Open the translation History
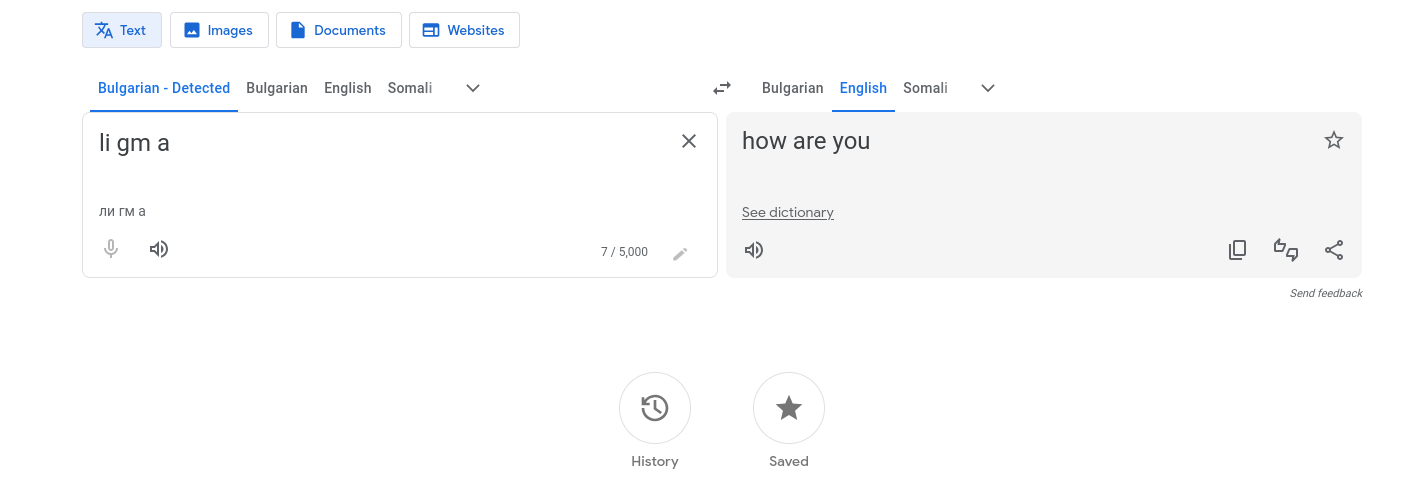 655,408
